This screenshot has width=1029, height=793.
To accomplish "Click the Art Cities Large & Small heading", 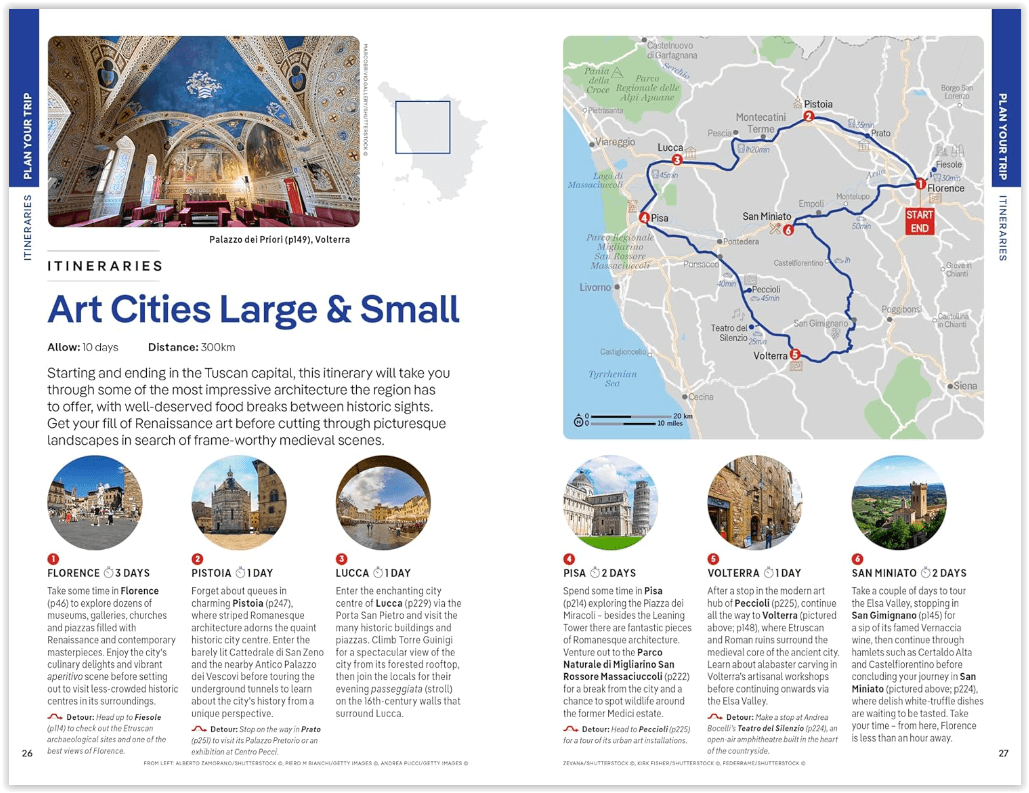I will 253,309.
